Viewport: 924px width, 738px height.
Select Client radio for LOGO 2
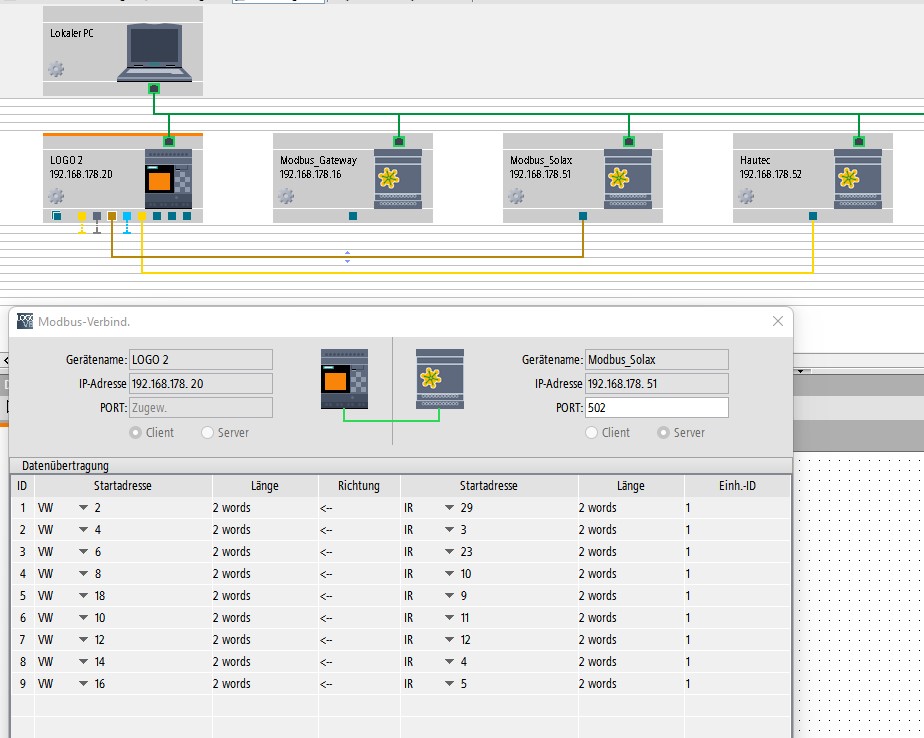pyautogui.click(x=136, y=433)
